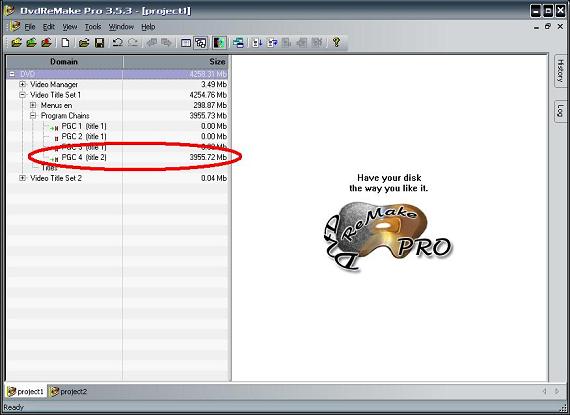Click the 298.87 Mb size value
This screenshot has height=415, width=570.
[x=210, y=105]
